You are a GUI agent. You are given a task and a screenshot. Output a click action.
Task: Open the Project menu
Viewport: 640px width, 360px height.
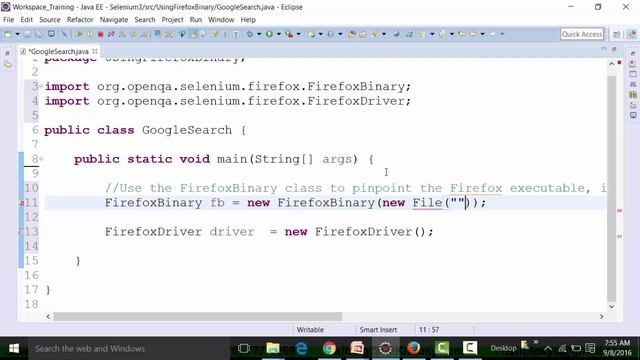pos(172,20)
